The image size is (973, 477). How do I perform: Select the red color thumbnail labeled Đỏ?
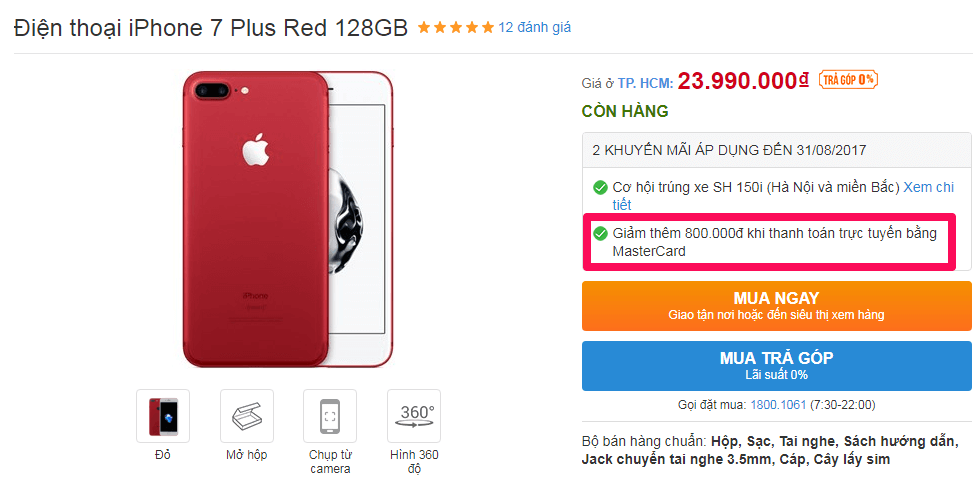(x=163, y=416)
